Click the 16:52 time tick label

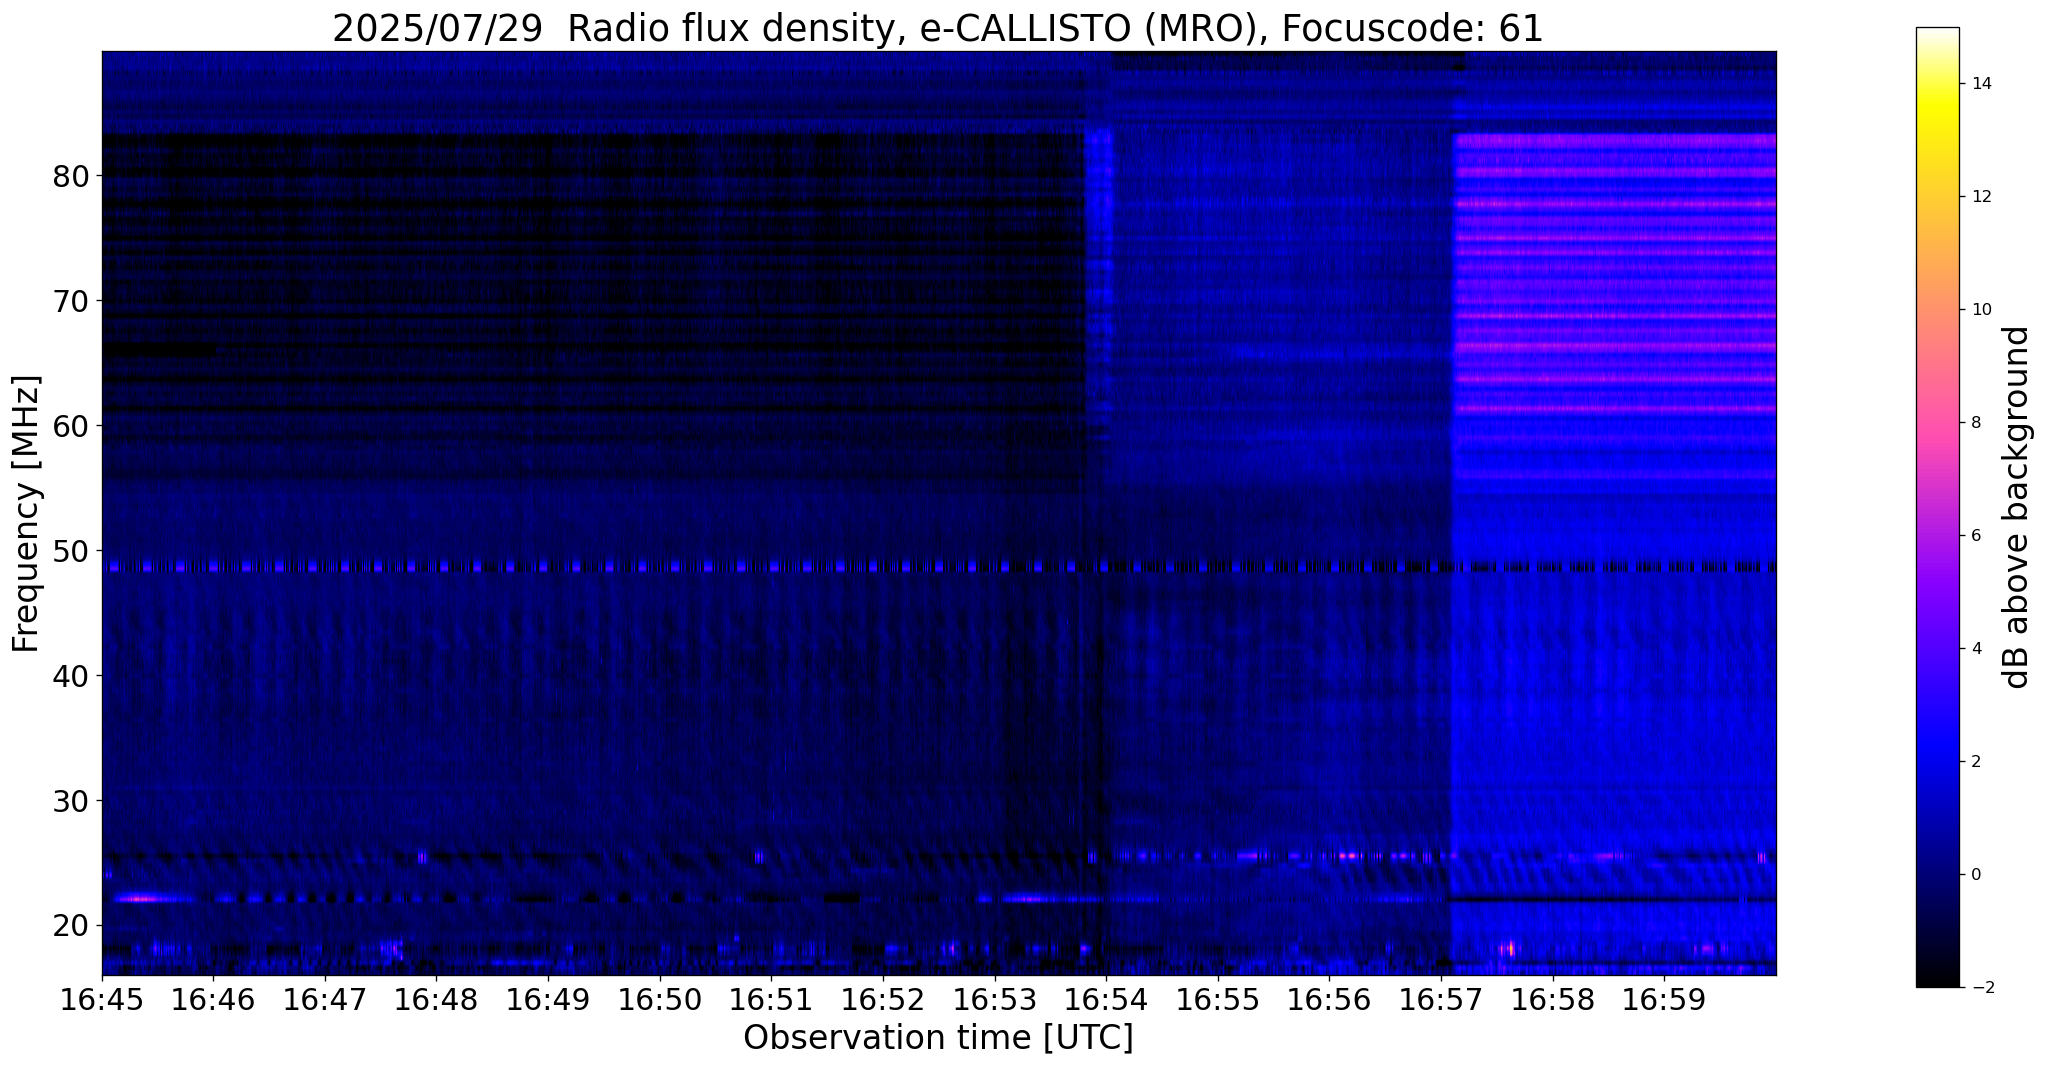[x=883, y=999]
